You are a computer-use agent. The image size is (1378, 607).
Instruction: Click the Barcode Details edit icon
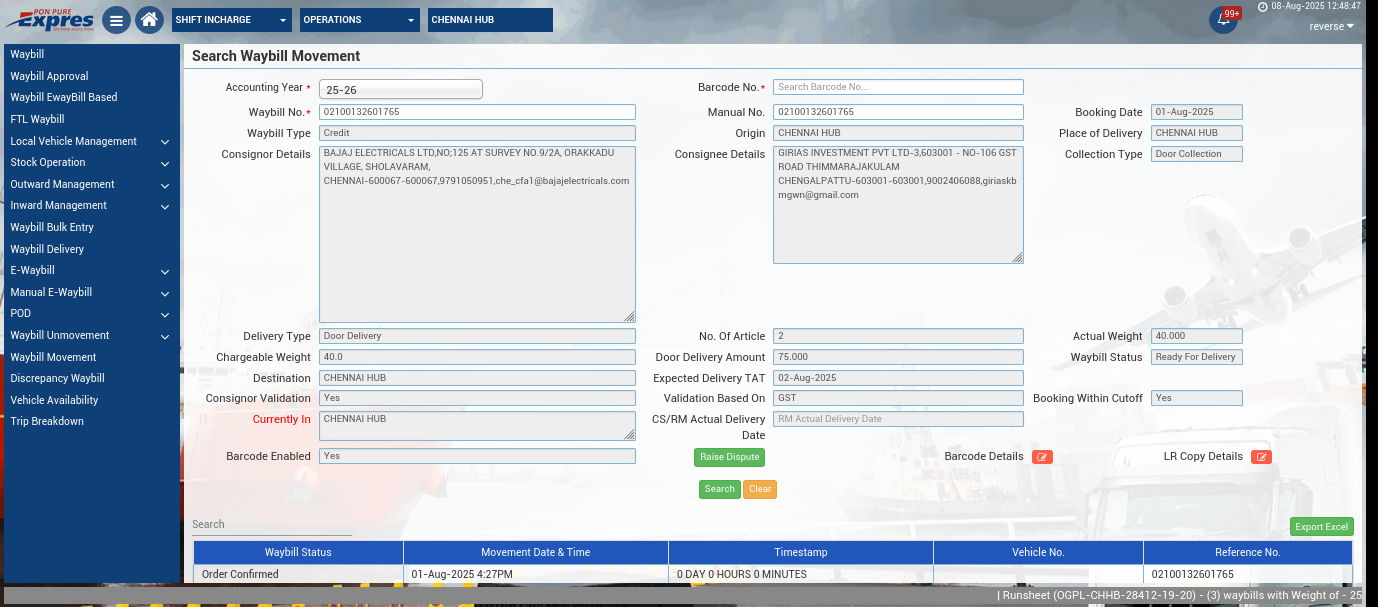tap(1042, 457)
